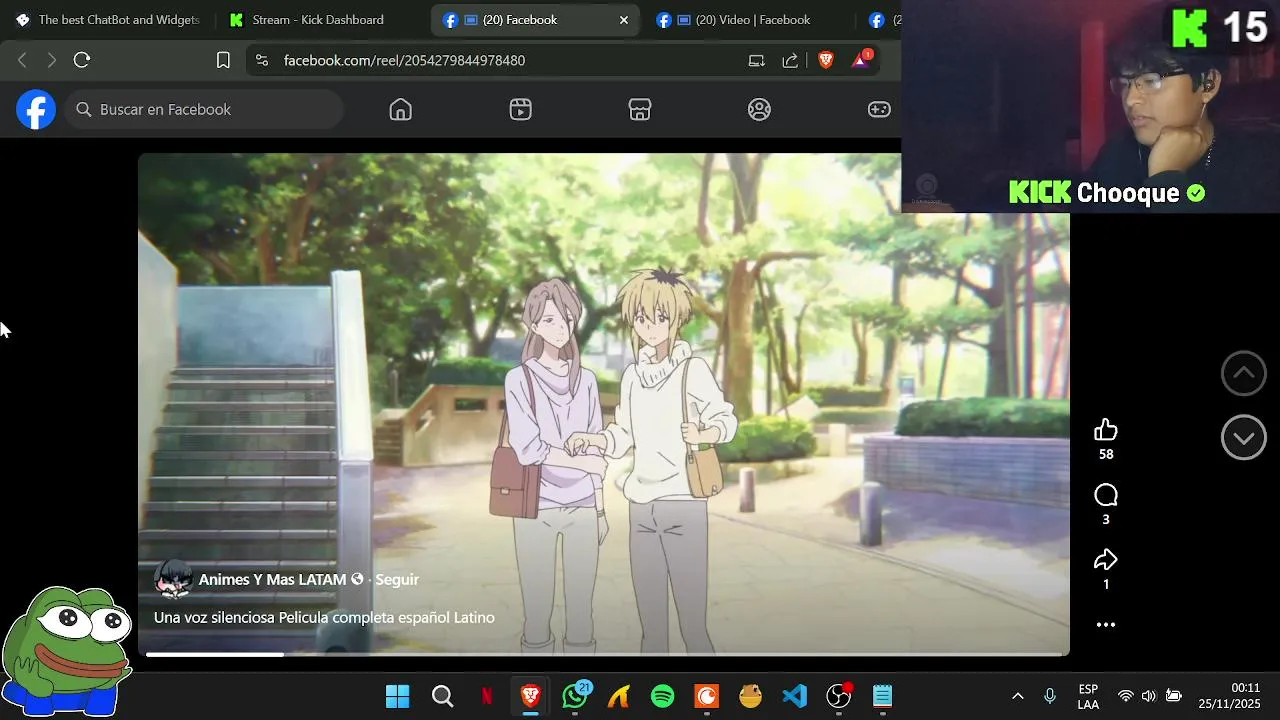Click the reel video progress bar
This screenshot has height=720, width=1280.
pos(604,654)
